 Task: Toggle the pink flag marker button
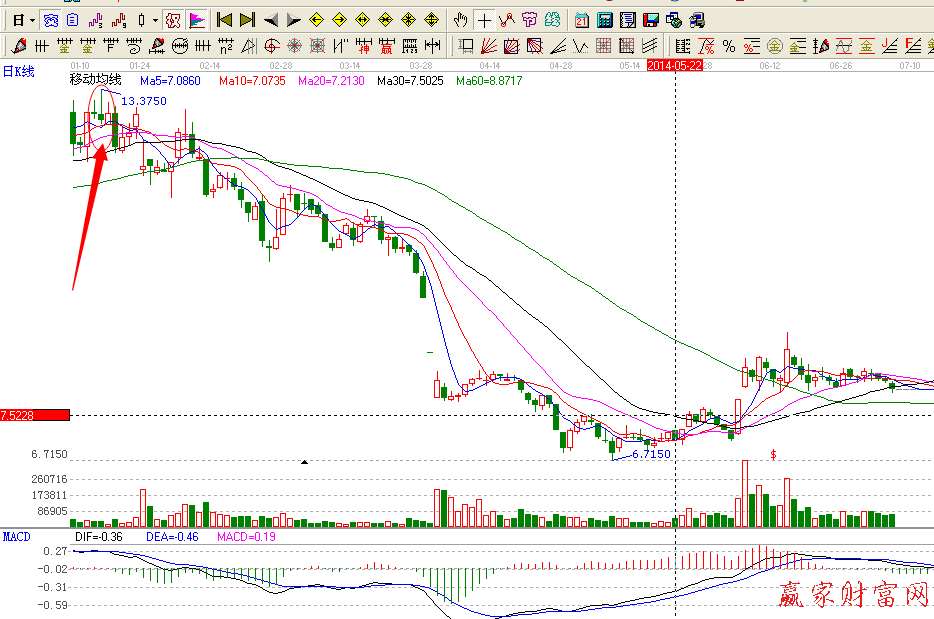(x=196, y=19)
